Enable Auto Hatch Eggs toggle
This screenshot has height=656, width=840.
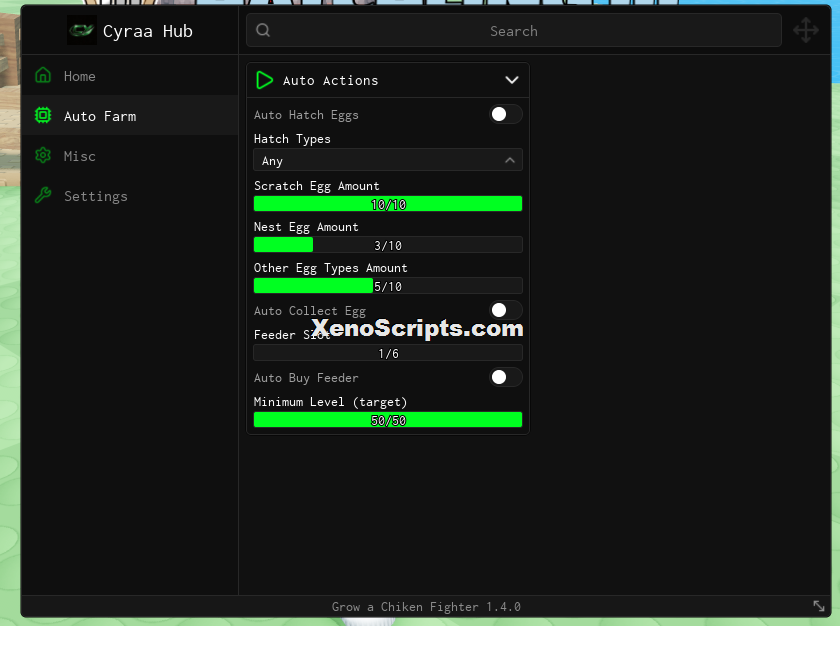(505, 114)
